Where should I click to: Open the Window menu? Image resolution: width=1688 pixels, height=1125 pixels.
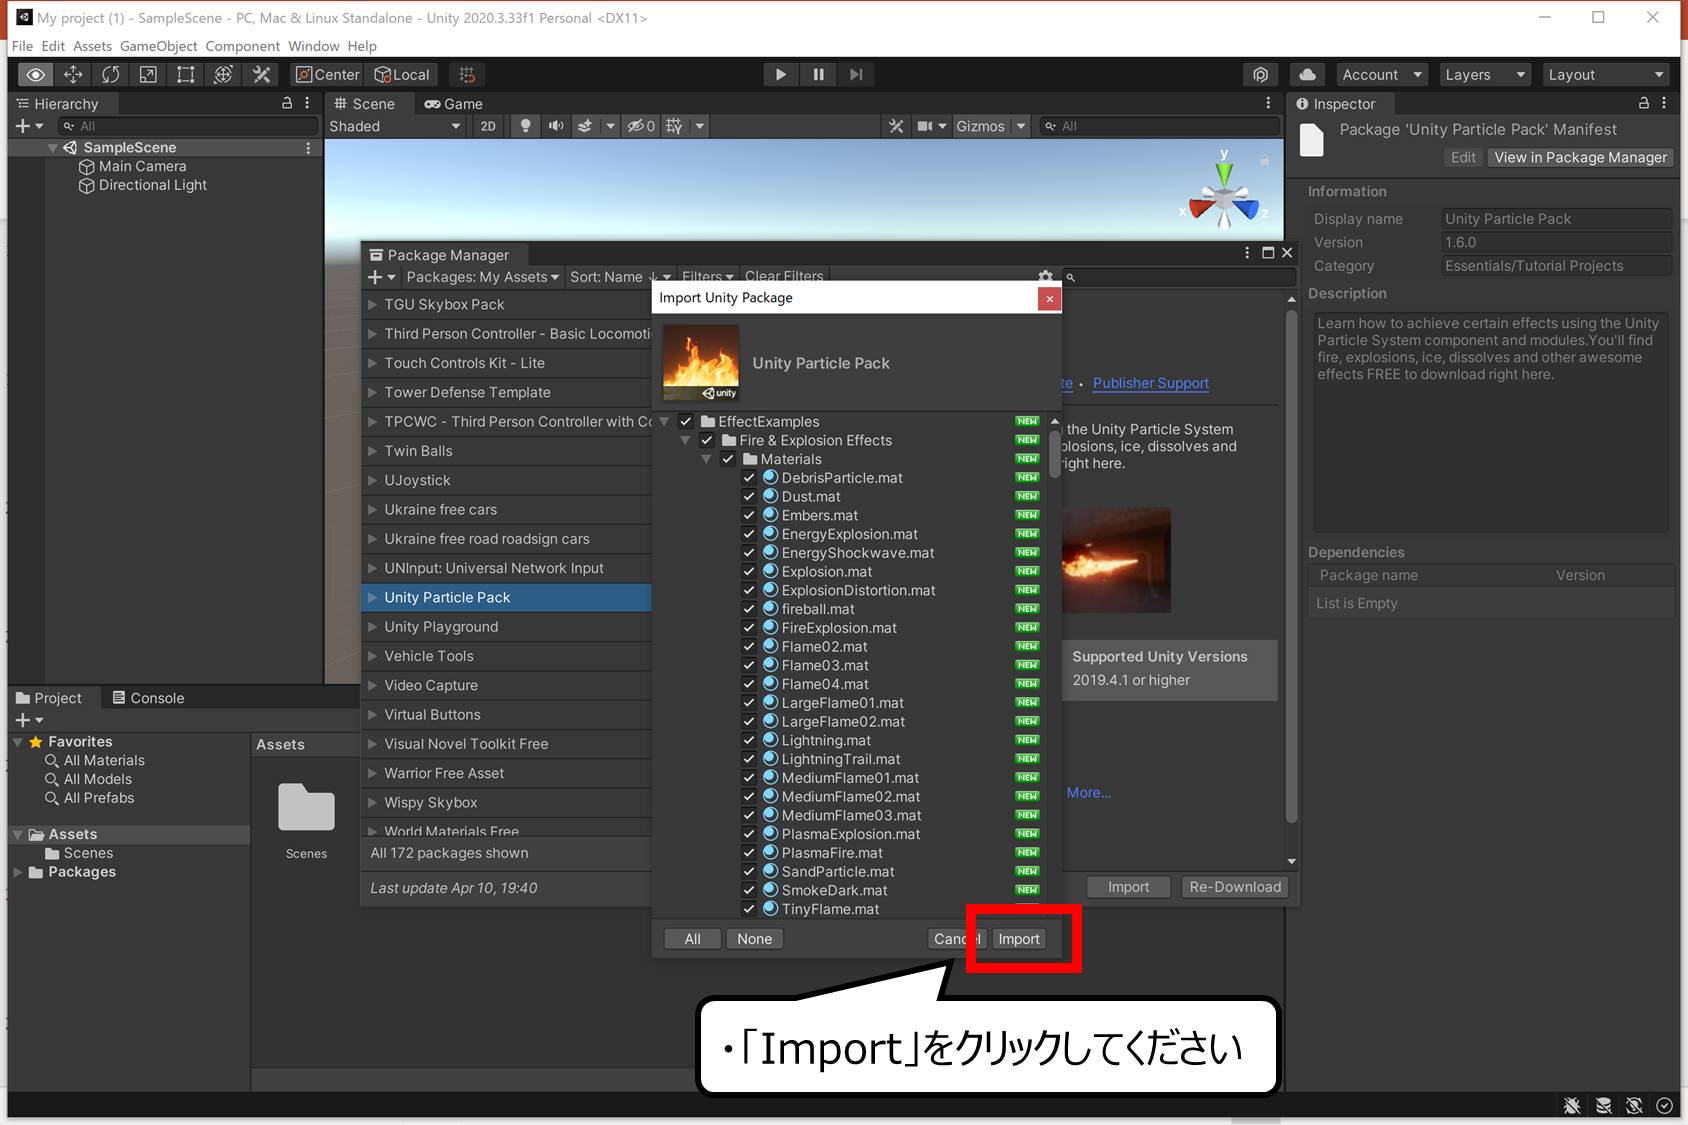(x=314, y=46)
